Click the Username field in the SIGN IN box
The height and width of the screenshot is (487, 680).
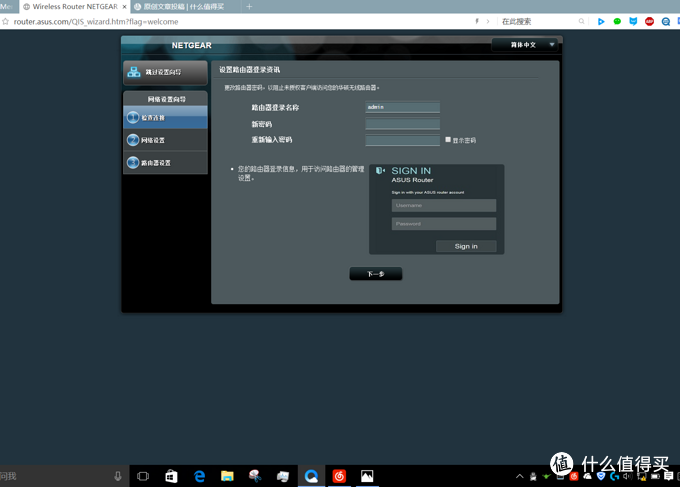tap(444, 206)
